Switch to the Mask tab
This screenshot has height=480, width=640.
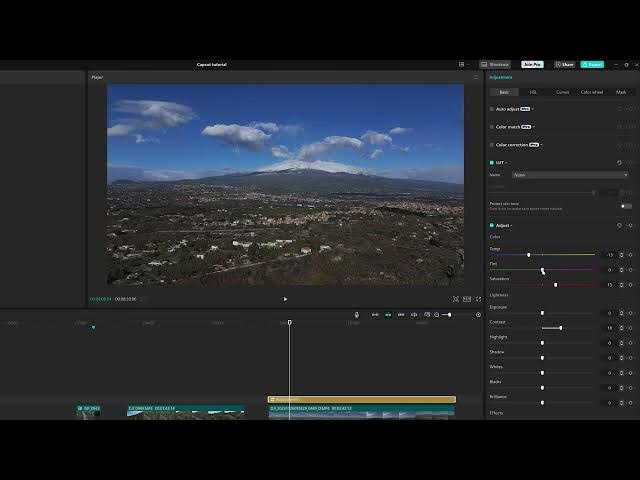point(621,92)
